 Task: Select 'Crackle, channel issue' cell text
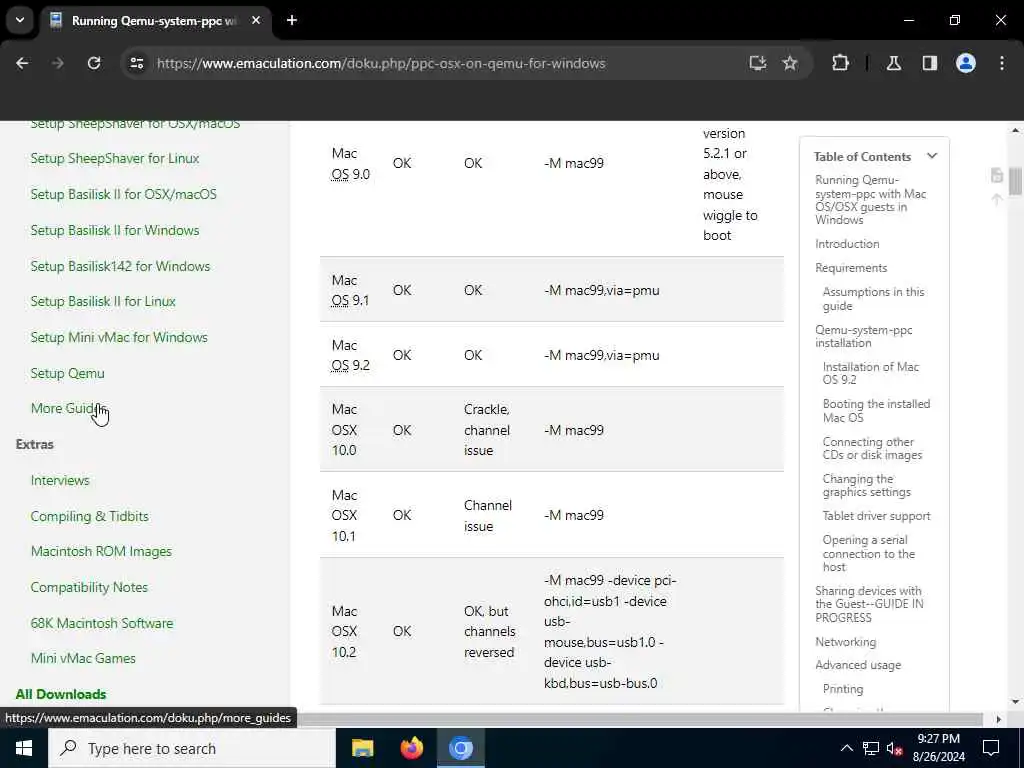[x=487, y=430]
